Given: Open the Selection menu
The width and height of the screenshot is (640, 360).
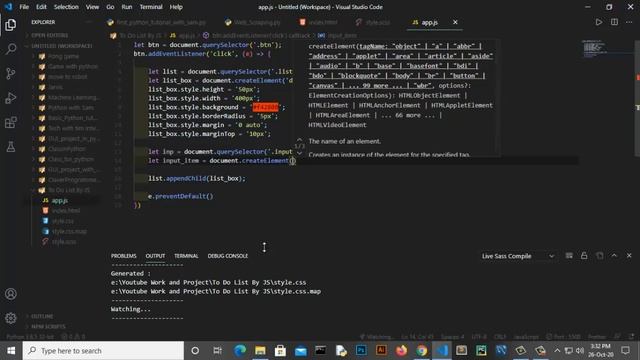Looking at the screenshot, I should tap(66, 7).
